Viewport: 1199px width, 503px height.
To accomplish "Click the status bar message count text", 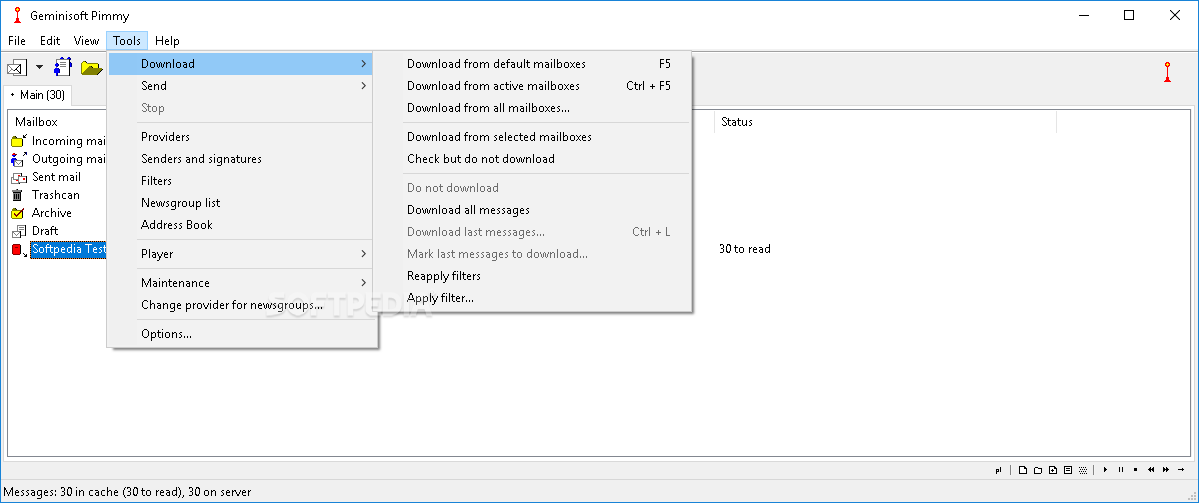I will (128, 492).
